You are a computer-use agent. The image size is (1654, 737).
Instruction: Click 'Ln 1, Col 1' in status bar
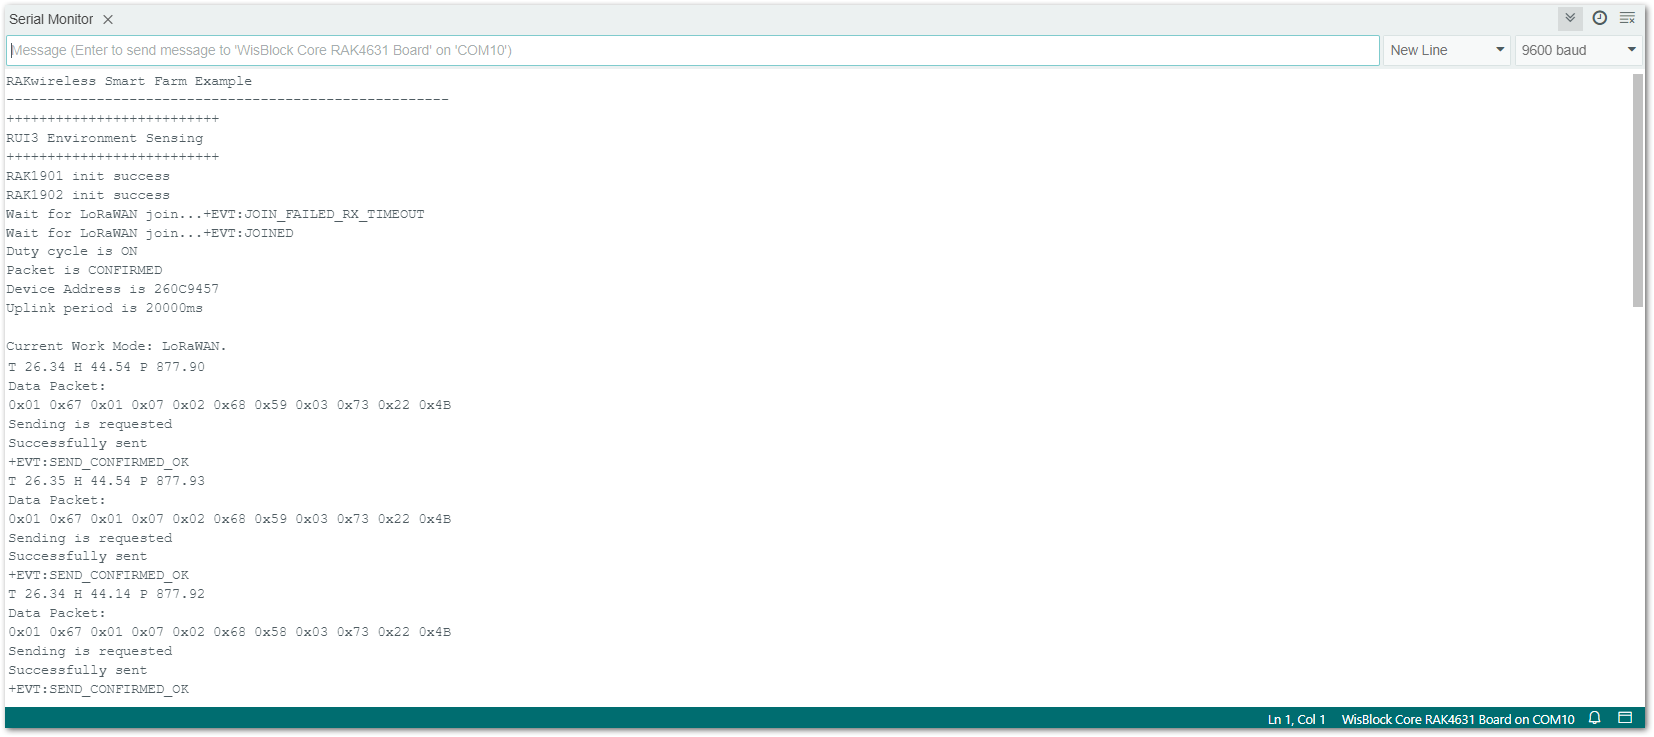pos(1296,719)
